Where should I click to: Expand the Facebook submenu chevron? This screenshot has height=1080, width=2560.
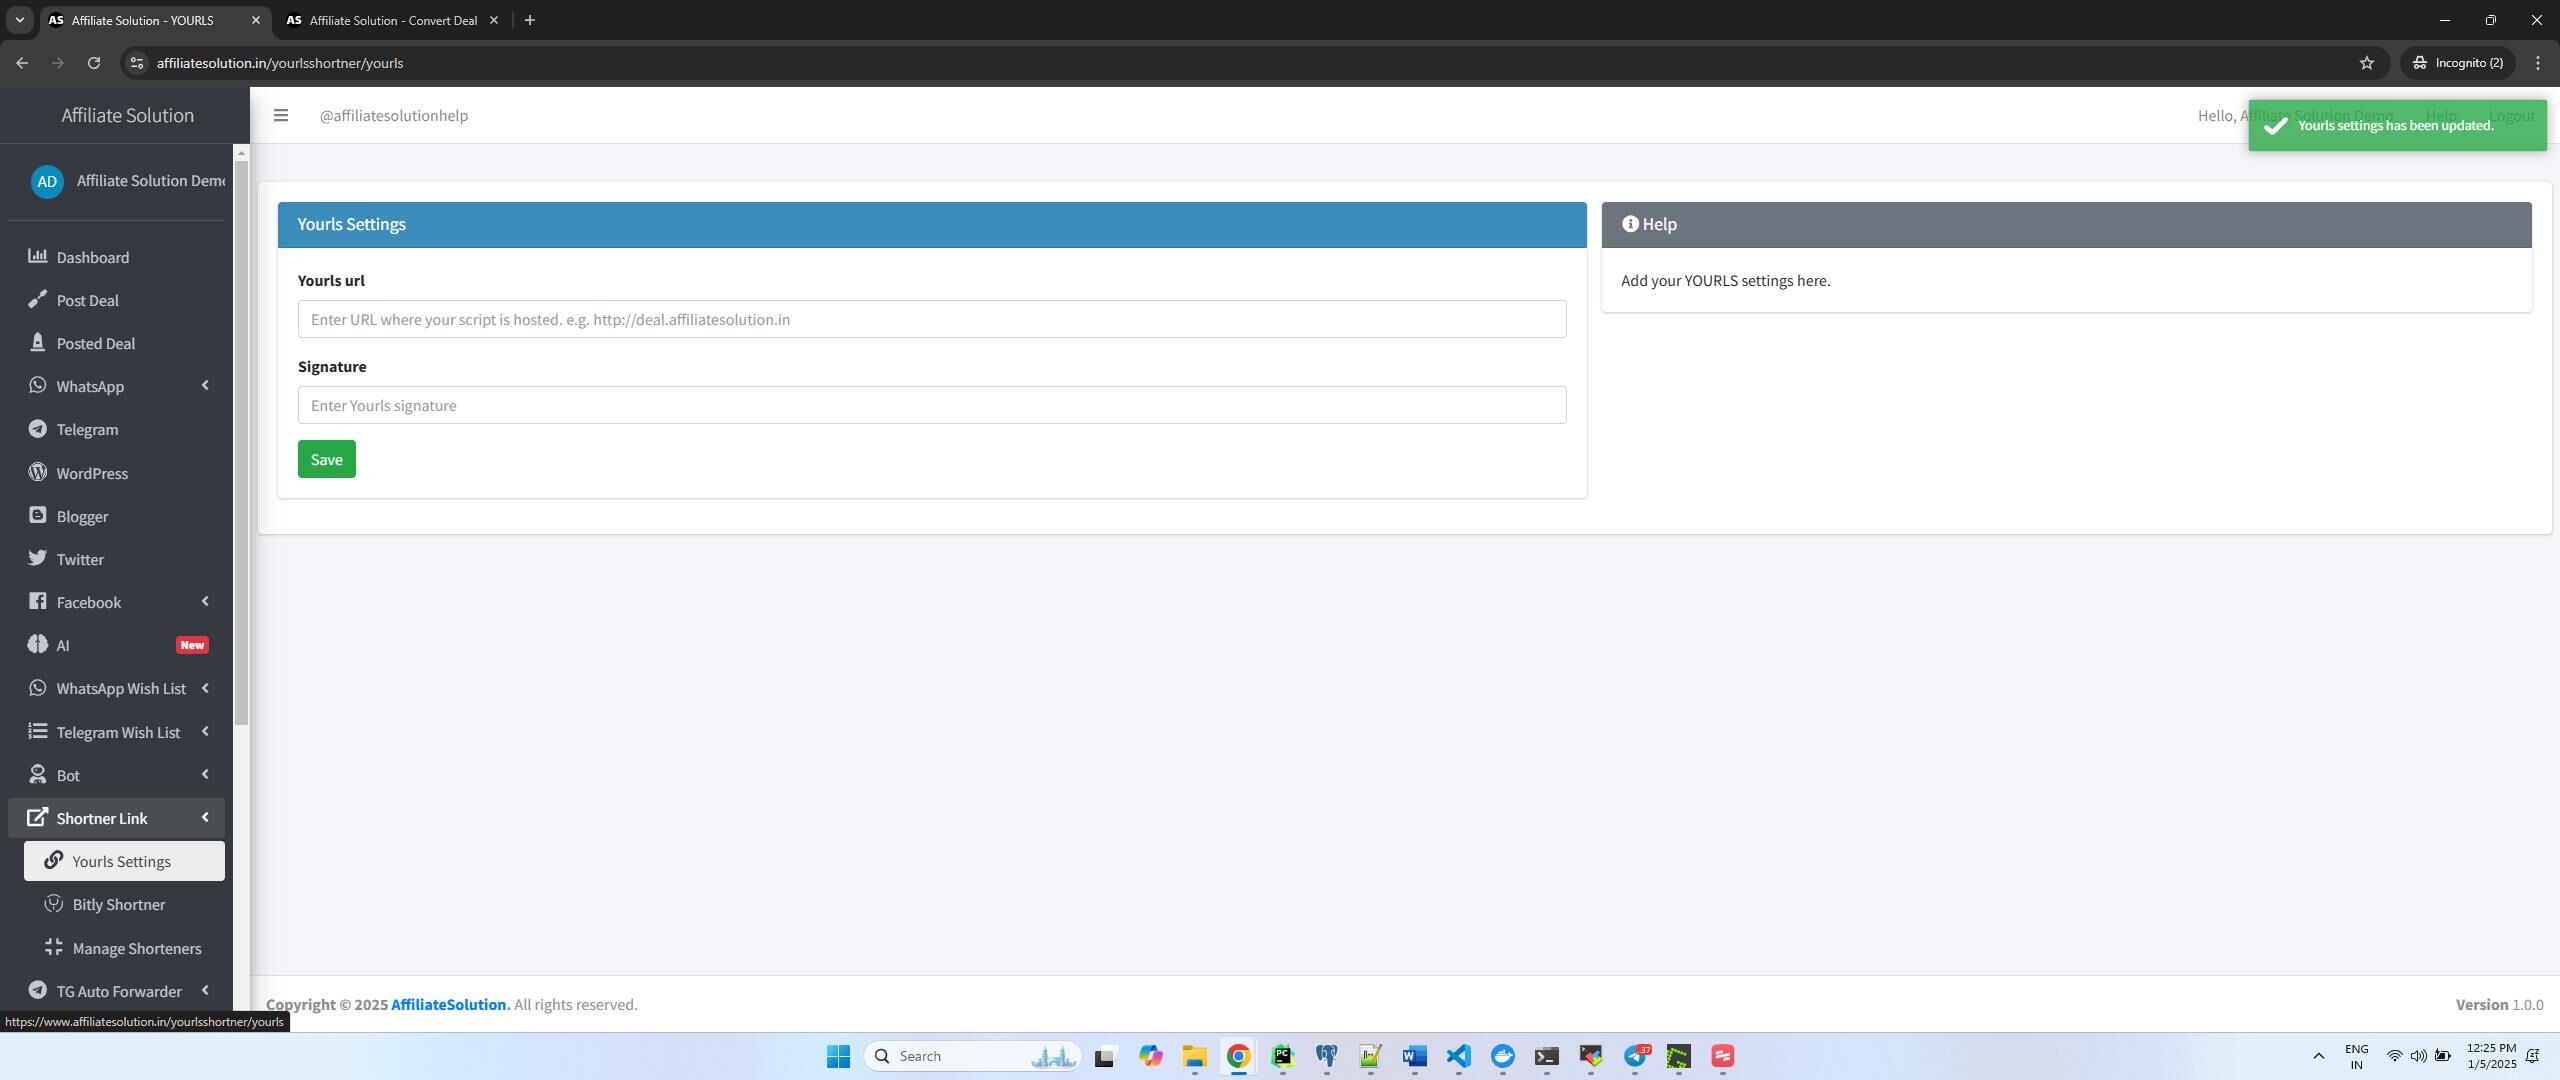tap(205, 602)
